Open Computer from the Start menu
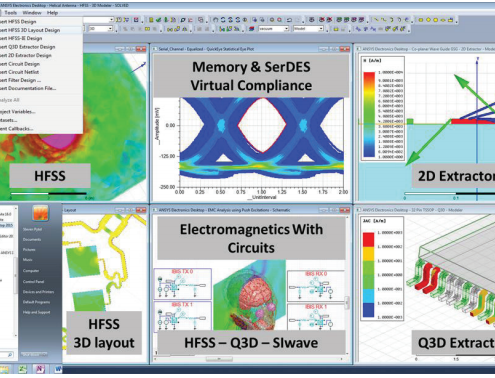 click(x=31, y=271)
